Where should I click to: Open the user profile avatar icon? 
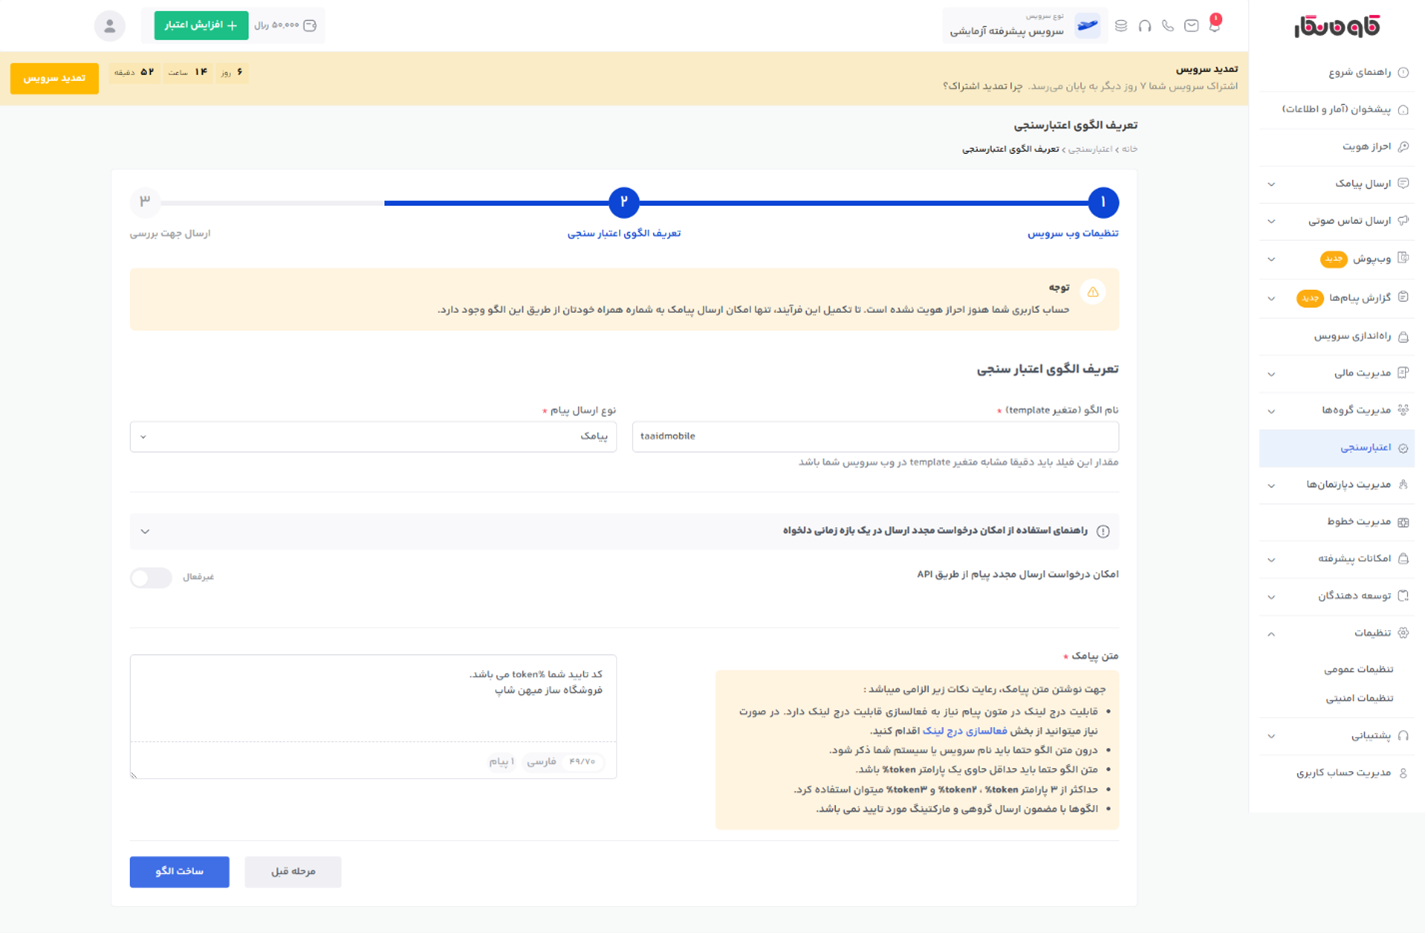tap(109, 26)
